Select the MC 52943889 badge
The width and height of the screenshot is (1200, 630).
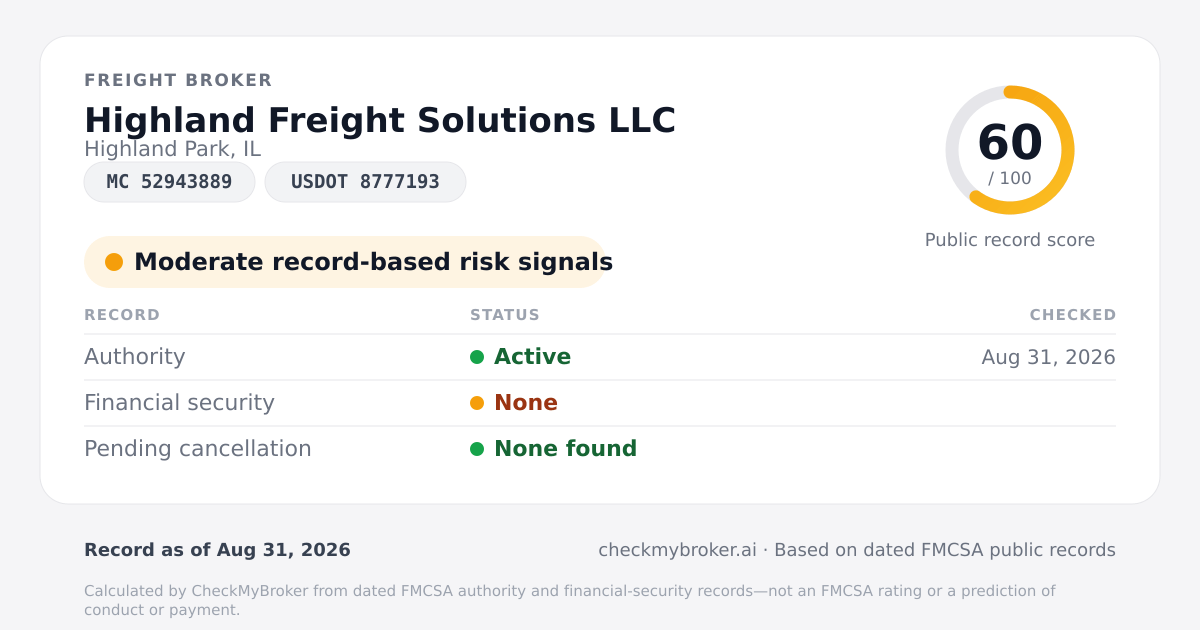pos(169,182)
